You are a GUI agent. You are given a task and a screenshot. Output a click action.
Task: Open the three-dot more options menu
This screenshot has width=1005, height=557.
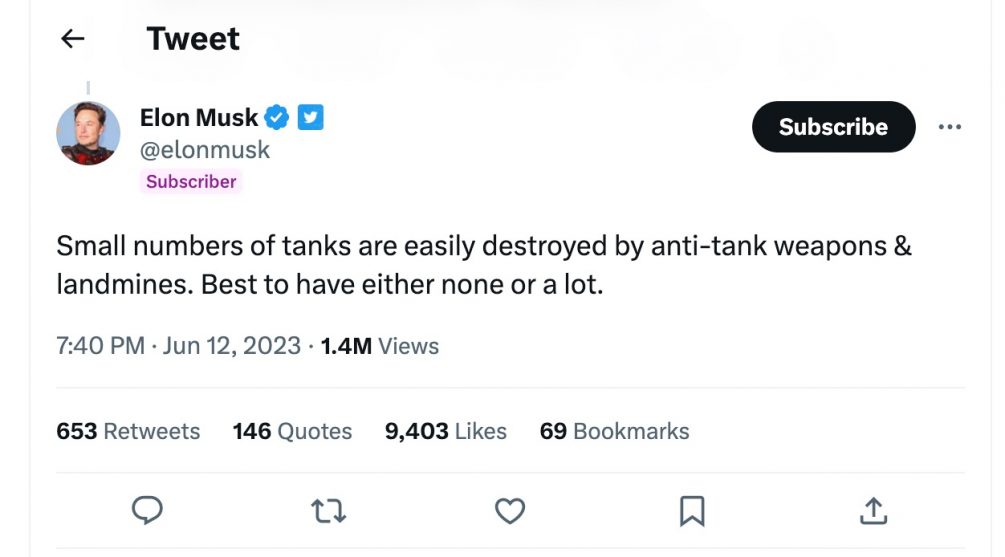tap(949, 127)
